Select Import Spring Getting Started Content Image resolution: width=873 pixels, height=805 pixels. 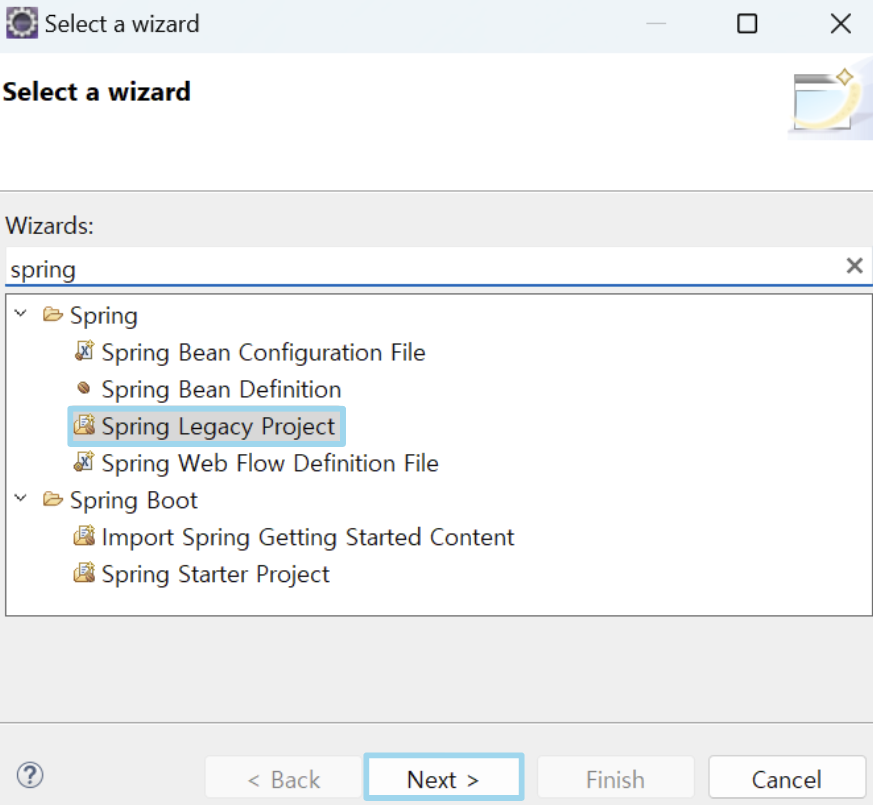[x=308, y=537]
